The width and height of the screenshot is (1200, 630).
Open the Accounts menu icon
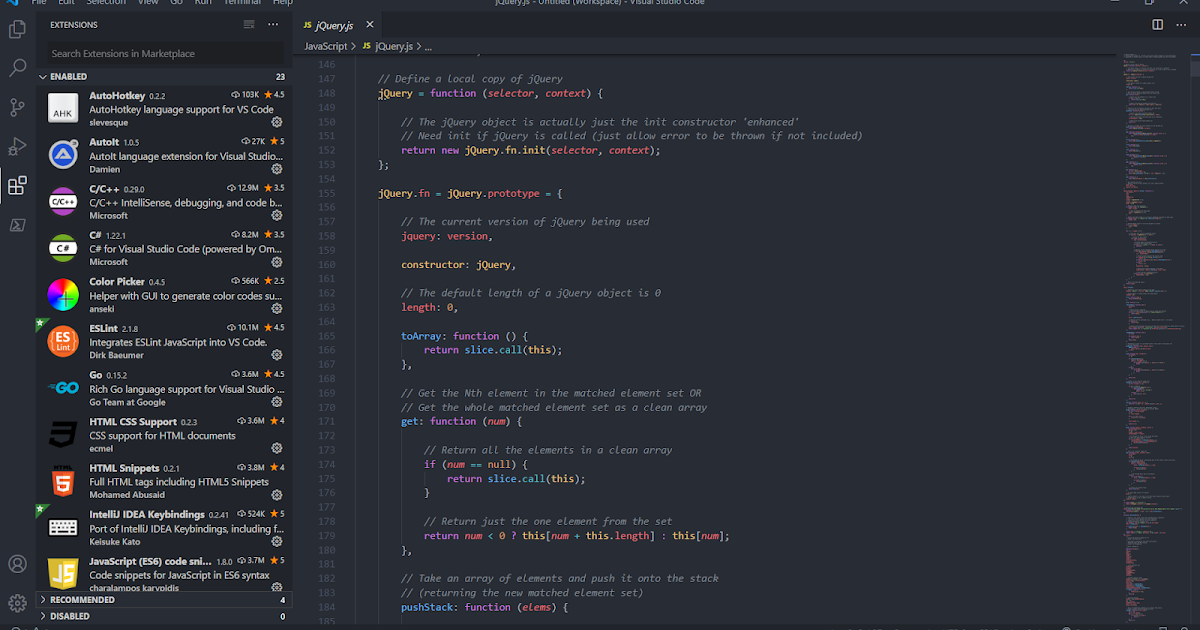pos(17,564)
